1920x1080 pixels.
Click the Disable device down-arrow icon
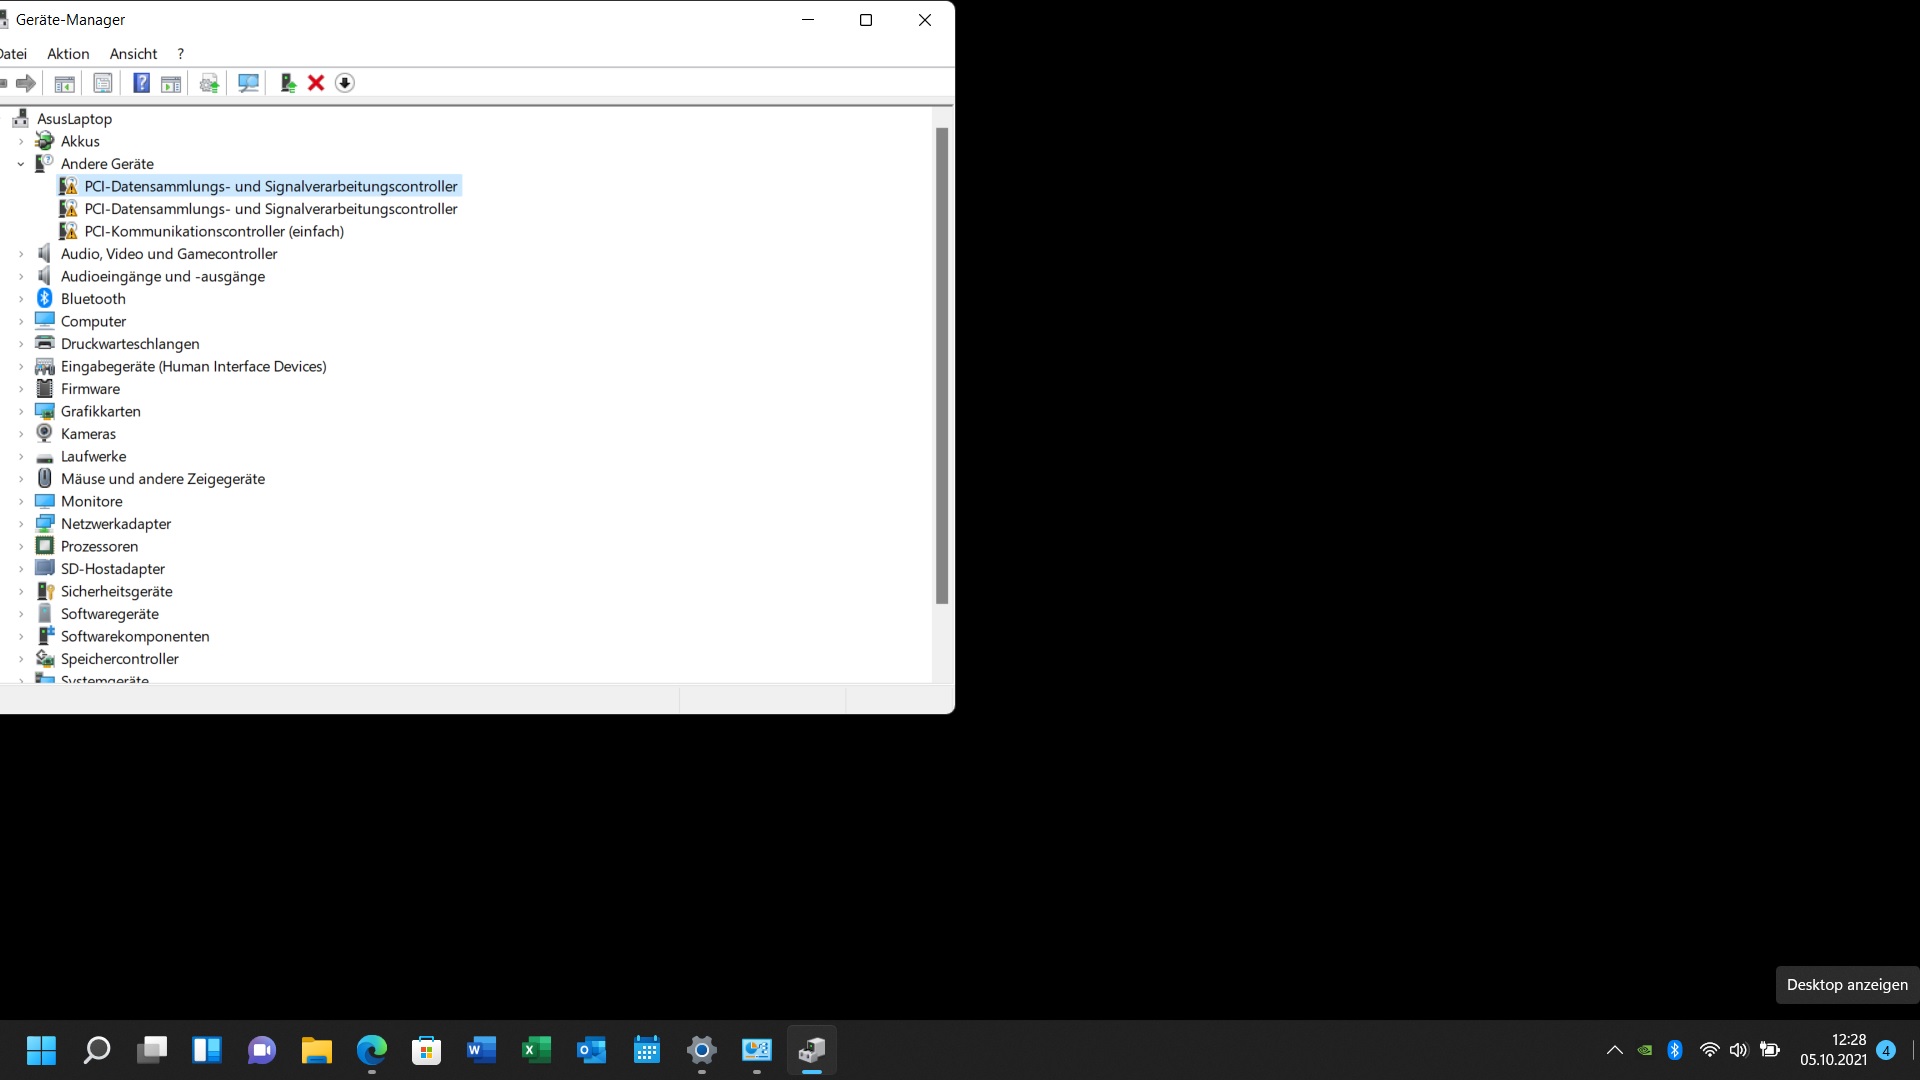point(345,83)
